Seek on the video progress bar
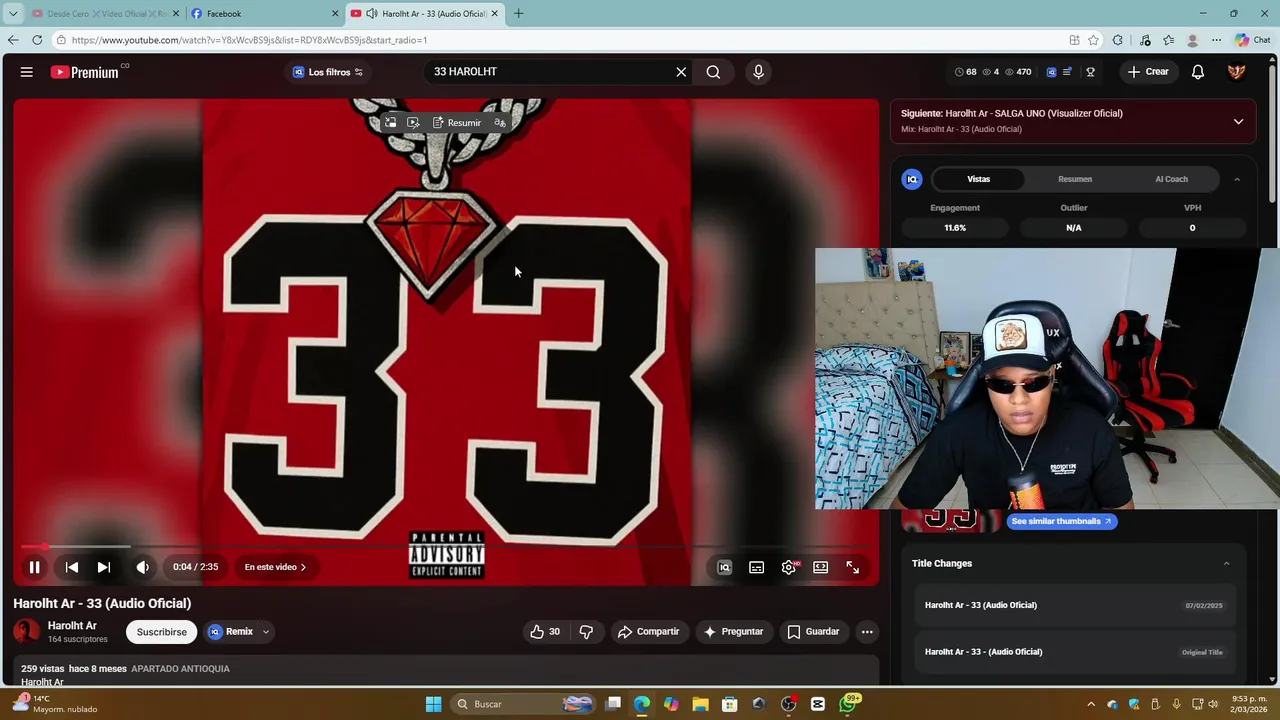 click(446, 547)
